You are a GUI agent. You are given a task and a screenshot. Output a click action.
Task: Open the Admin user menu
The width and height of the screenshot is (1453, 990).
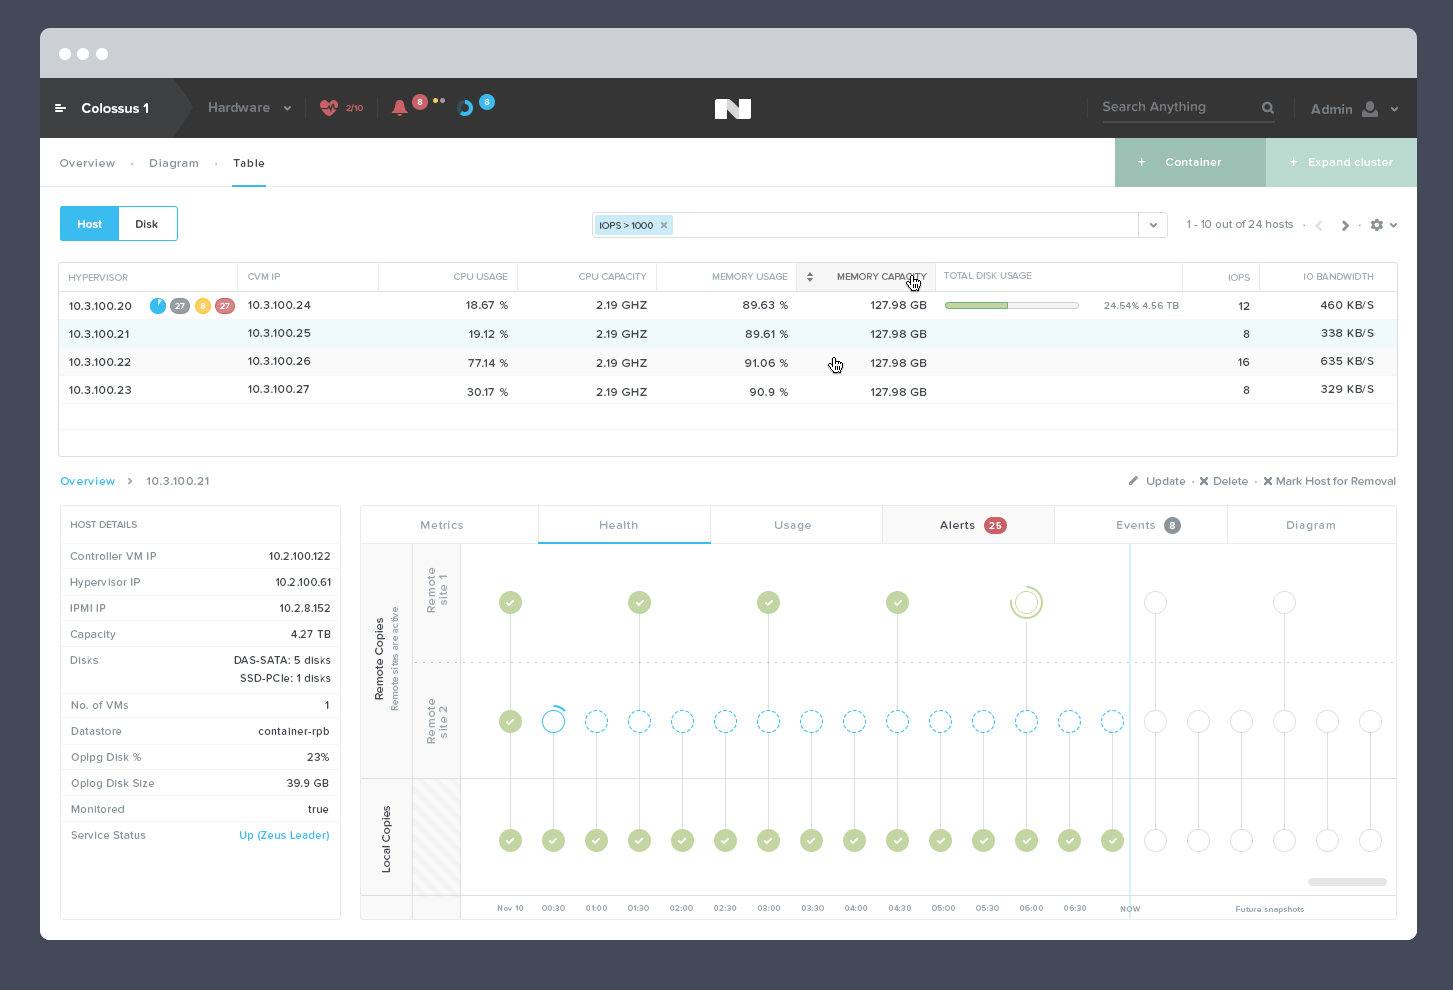coord(1354,109)
